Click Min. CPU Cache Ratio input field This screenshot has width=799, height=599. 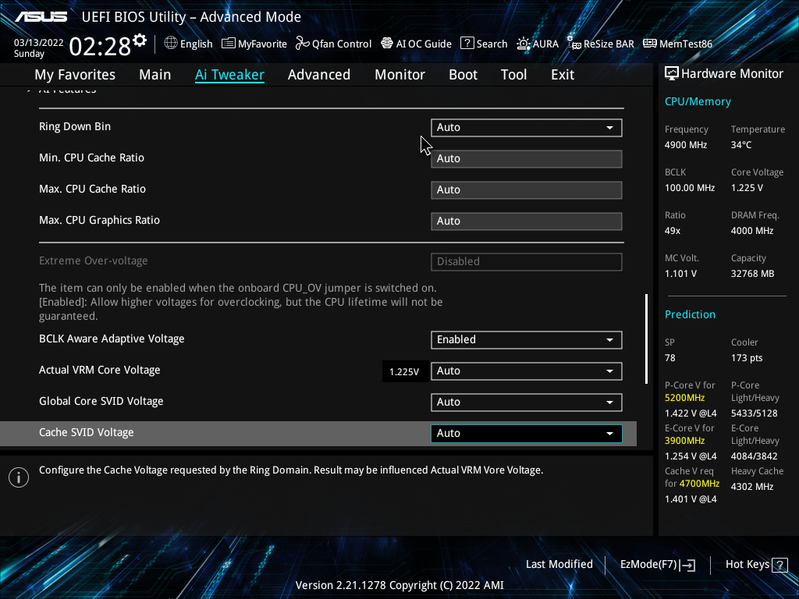(x=526, y=158)
